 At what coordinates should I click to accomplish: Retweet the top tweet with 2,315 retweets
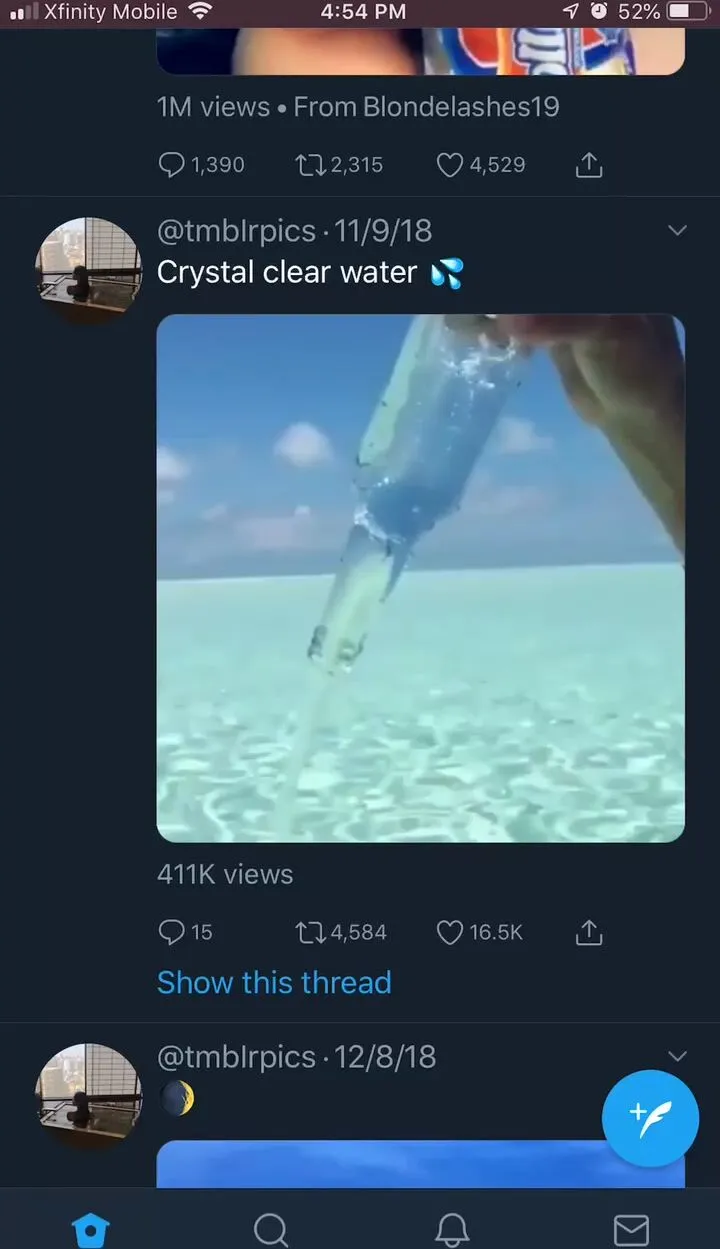[x=311, y=165]
